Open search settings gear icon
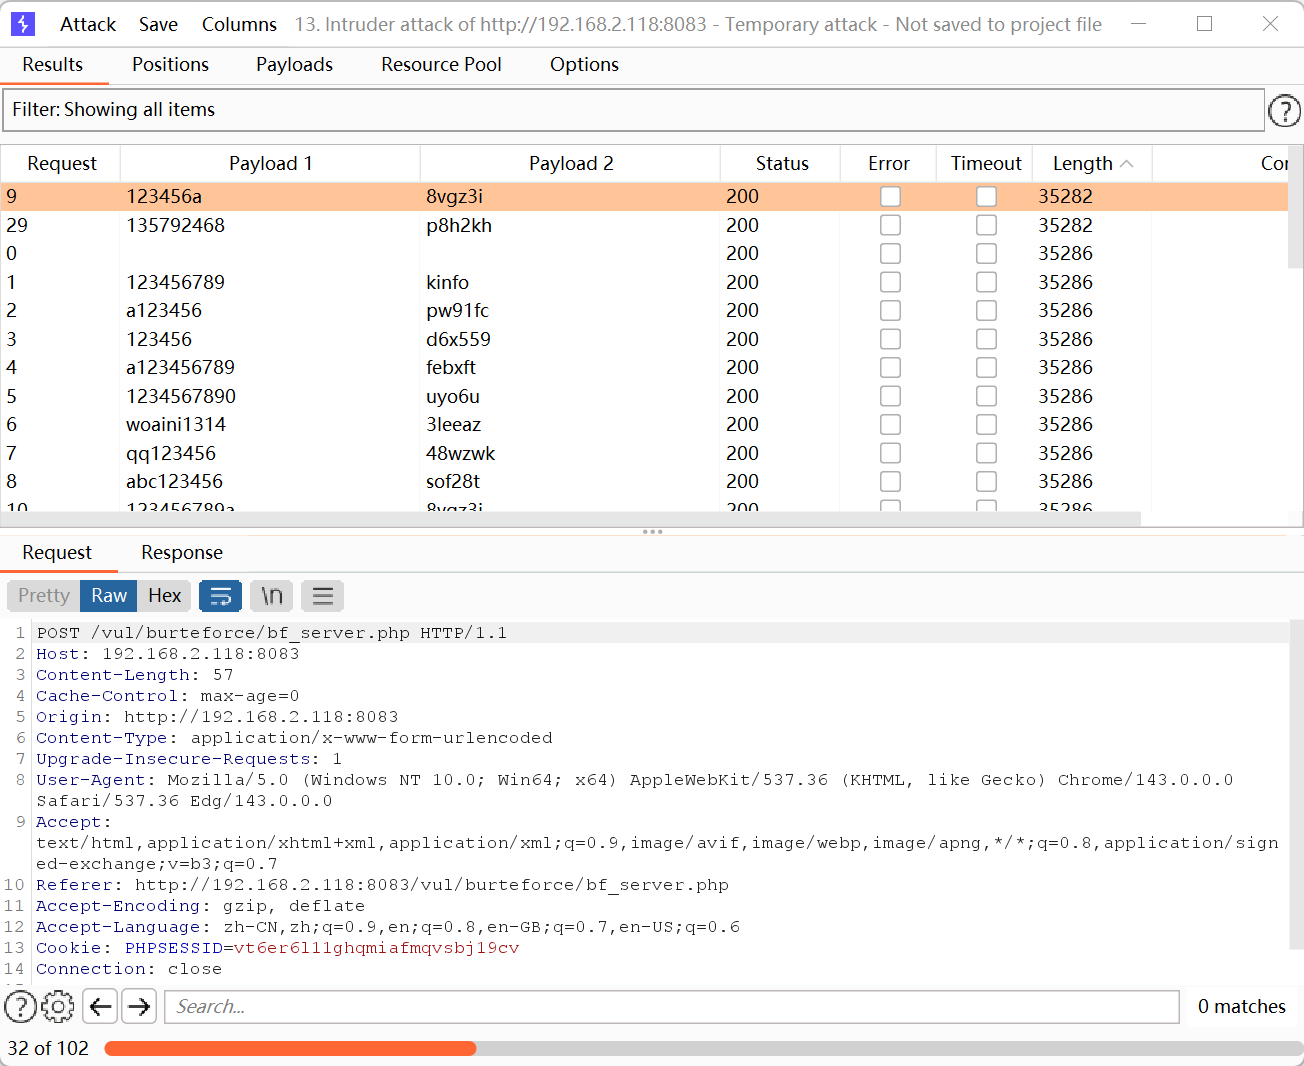 (58, 1006)
